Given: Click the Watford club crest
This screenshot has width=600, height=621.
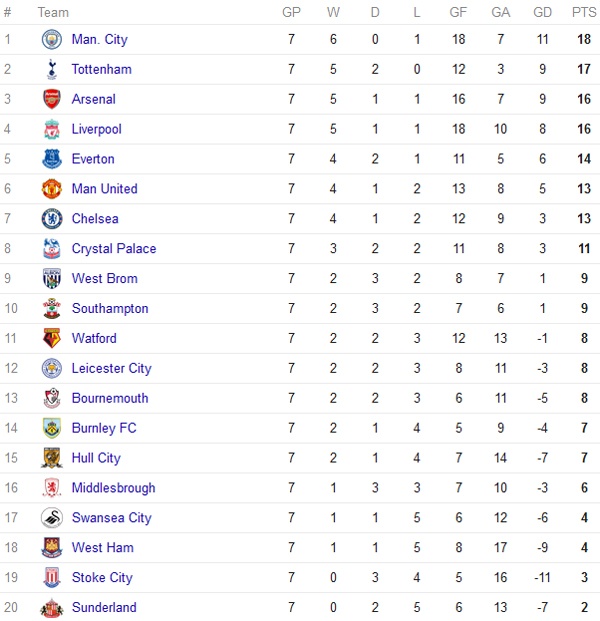Looking at the screenshot, I should 51,339.
